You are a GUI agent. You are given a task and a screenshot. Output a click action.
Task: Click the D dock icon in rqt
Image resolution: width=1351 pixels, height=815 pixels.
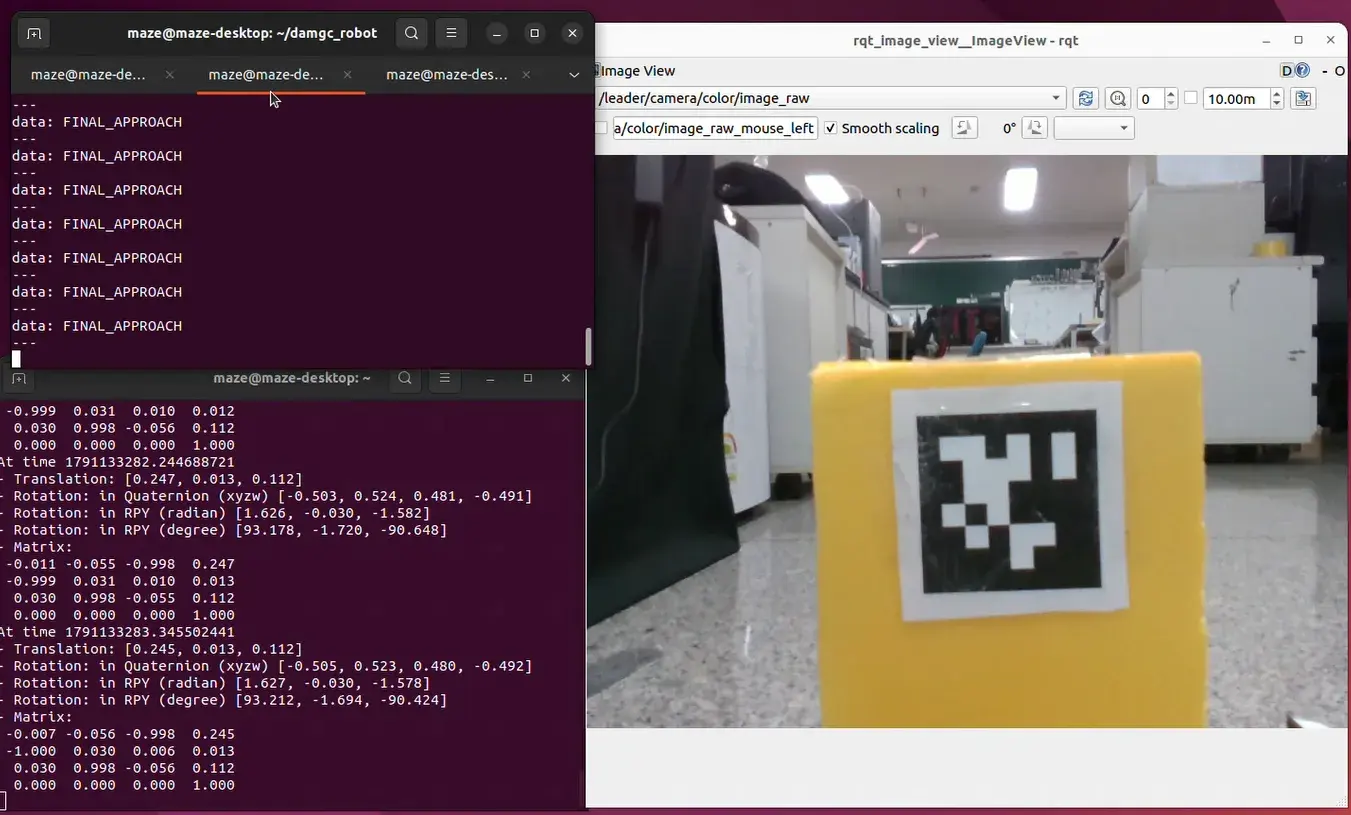coord(1287,70)
